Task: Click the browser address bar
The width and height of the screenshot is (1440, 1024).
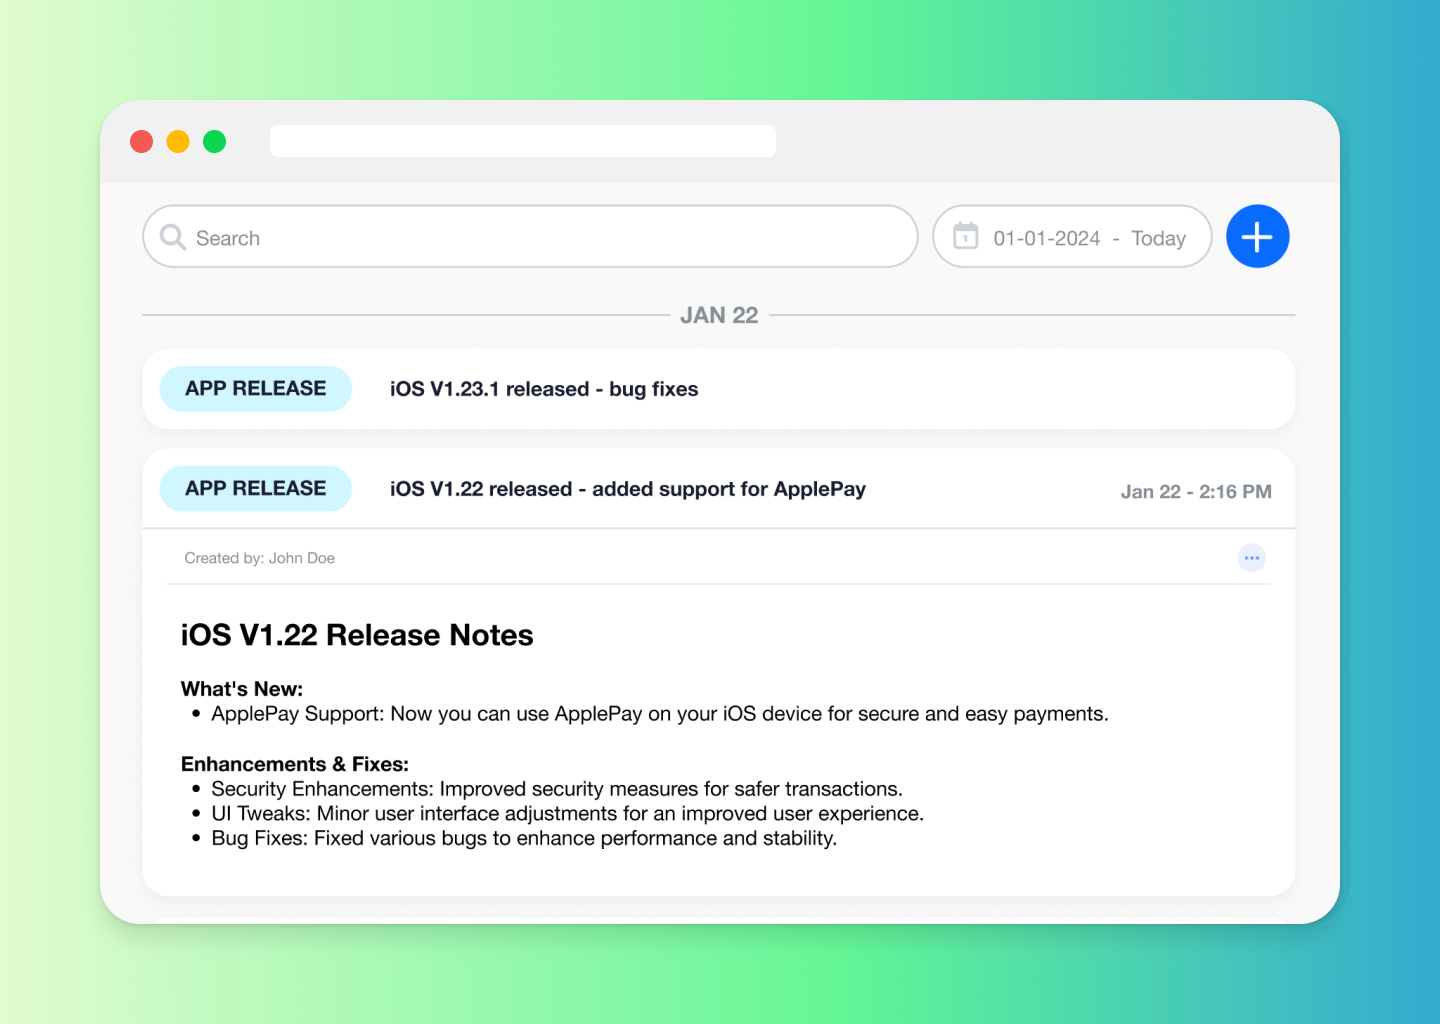Action: (523, 141)
